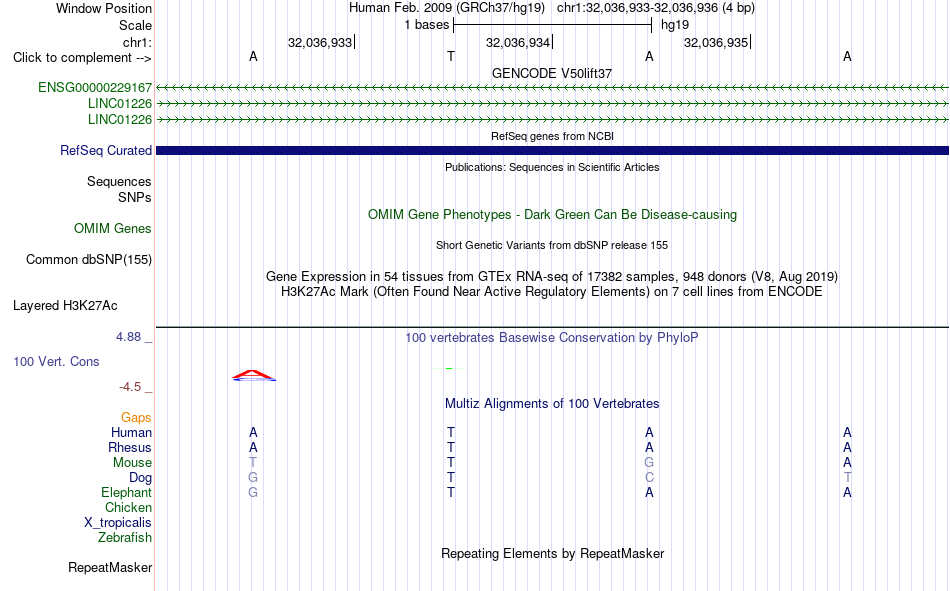
Task: Open Common dbSNP(155) track label
Action: pyautogui.click(x=88, y=259)
